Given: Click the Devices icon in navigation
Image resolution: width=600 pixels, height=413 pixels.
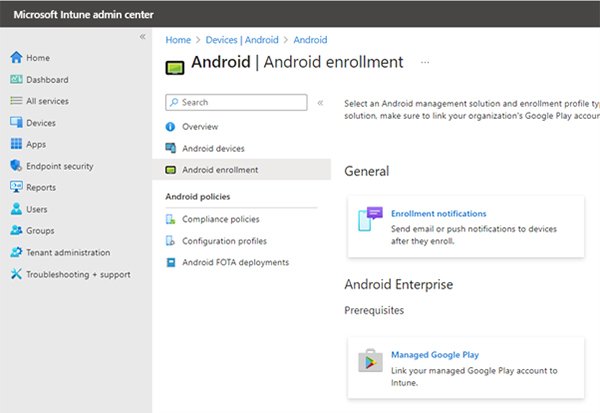Looking at the screenshot, I should pos(16,123).
